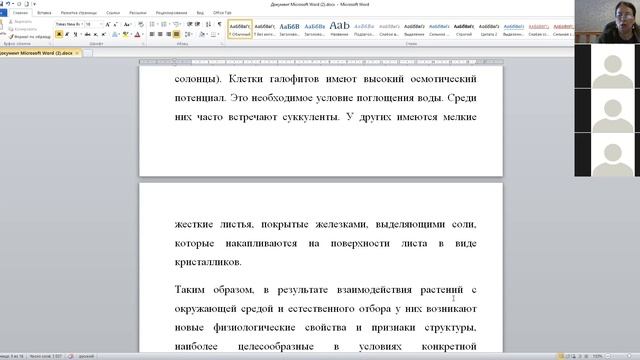Switch to the Рецензирование tab

pos(171,13)
